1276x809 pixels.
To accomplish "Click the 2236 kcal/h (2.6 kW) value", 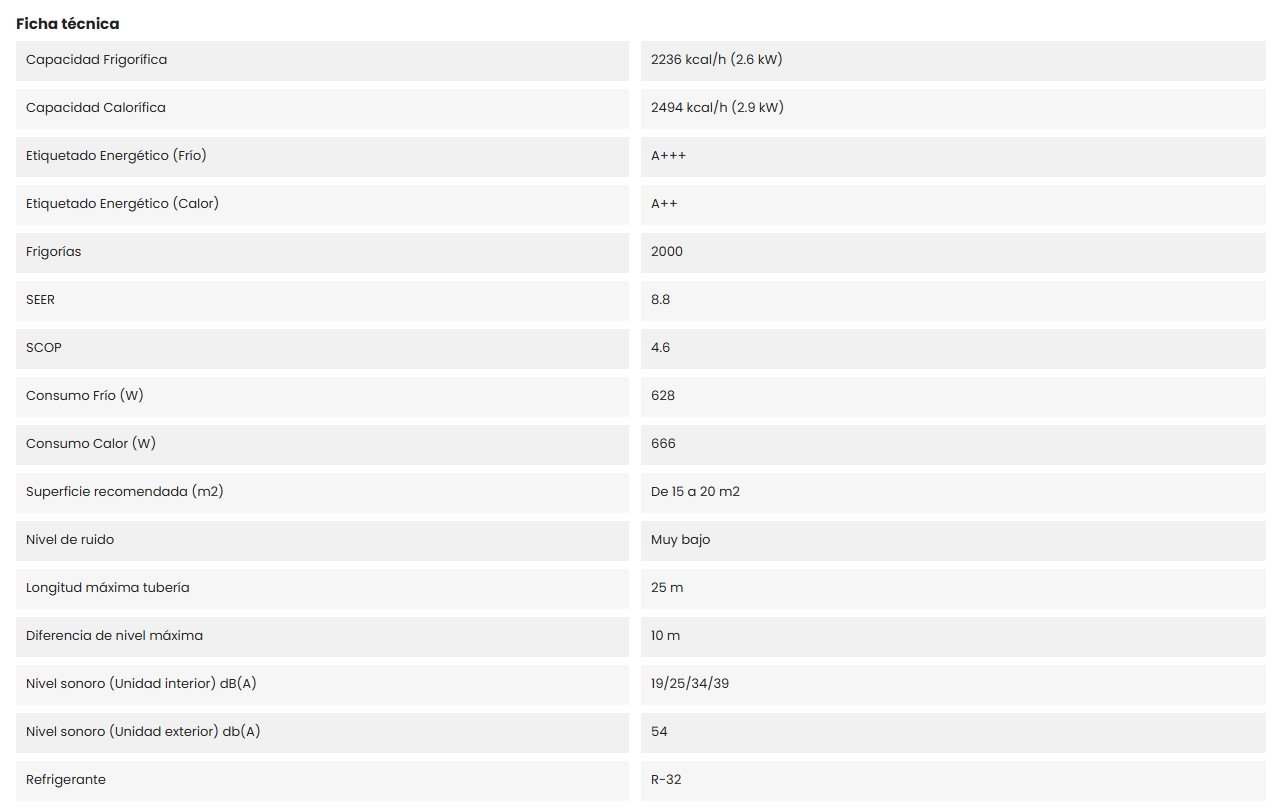I will [716, 60].
